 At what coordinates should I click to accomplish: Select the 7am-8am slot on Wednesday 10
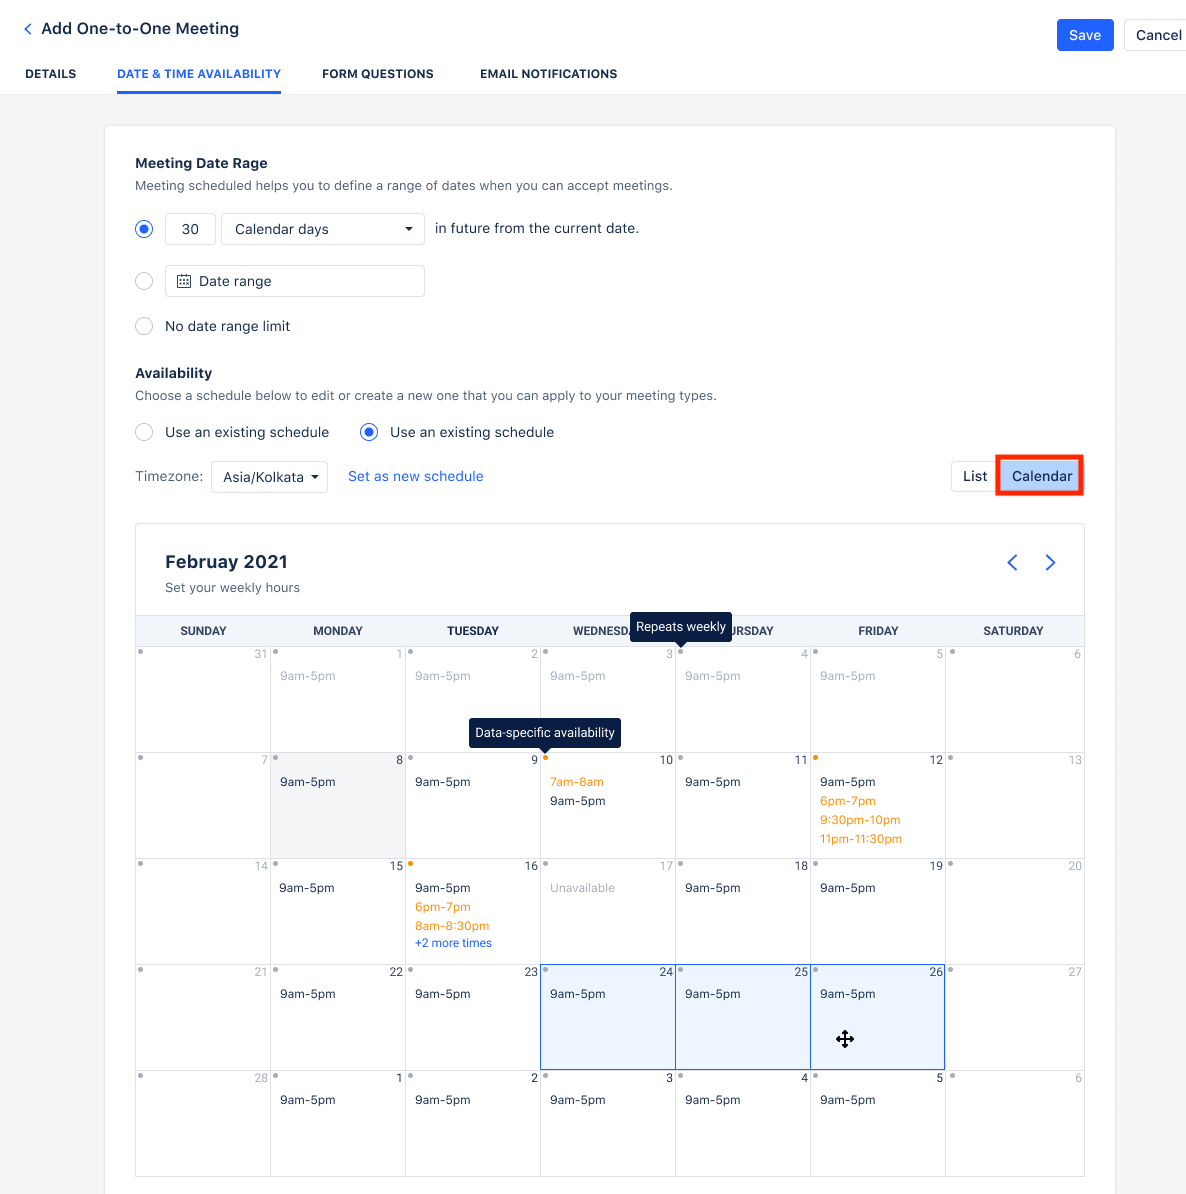tap(577, 782)
